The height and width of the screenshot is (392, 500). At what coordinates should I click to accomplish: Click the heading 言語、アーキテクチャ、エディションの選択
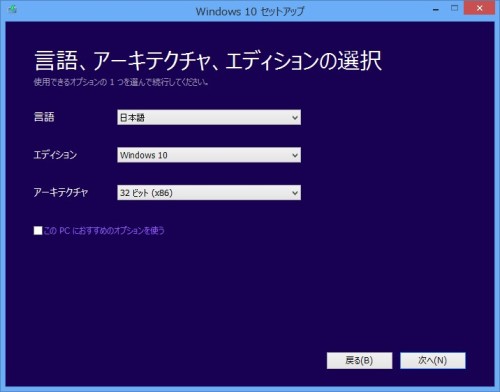point(208,61)
